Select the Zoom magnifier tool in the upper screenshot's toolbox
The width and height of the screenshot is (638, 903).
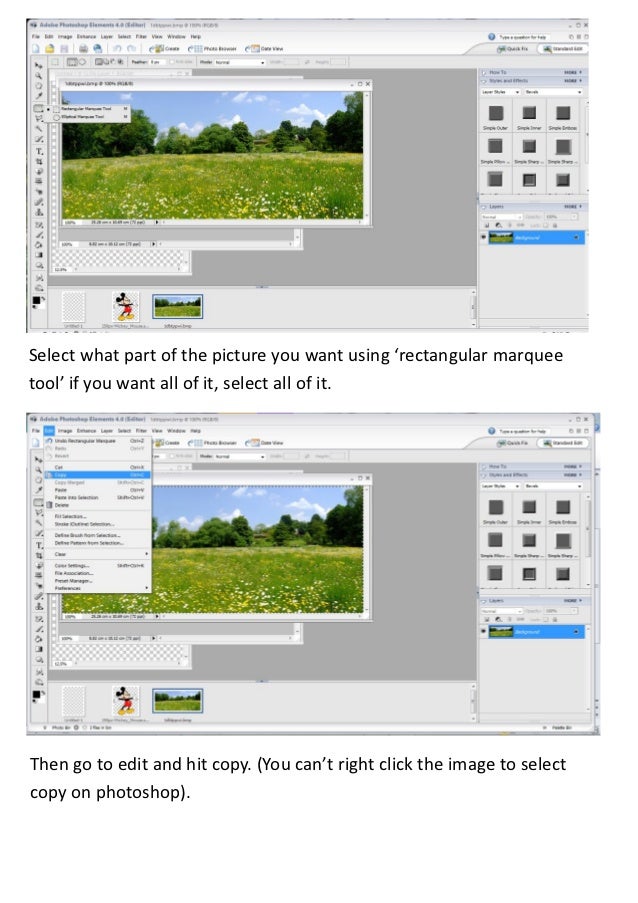(39, 76)
